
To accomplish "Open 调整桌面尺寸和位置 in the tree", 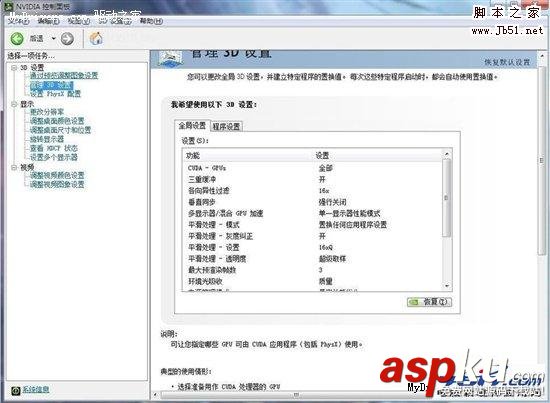I will [x=60, y=130].
